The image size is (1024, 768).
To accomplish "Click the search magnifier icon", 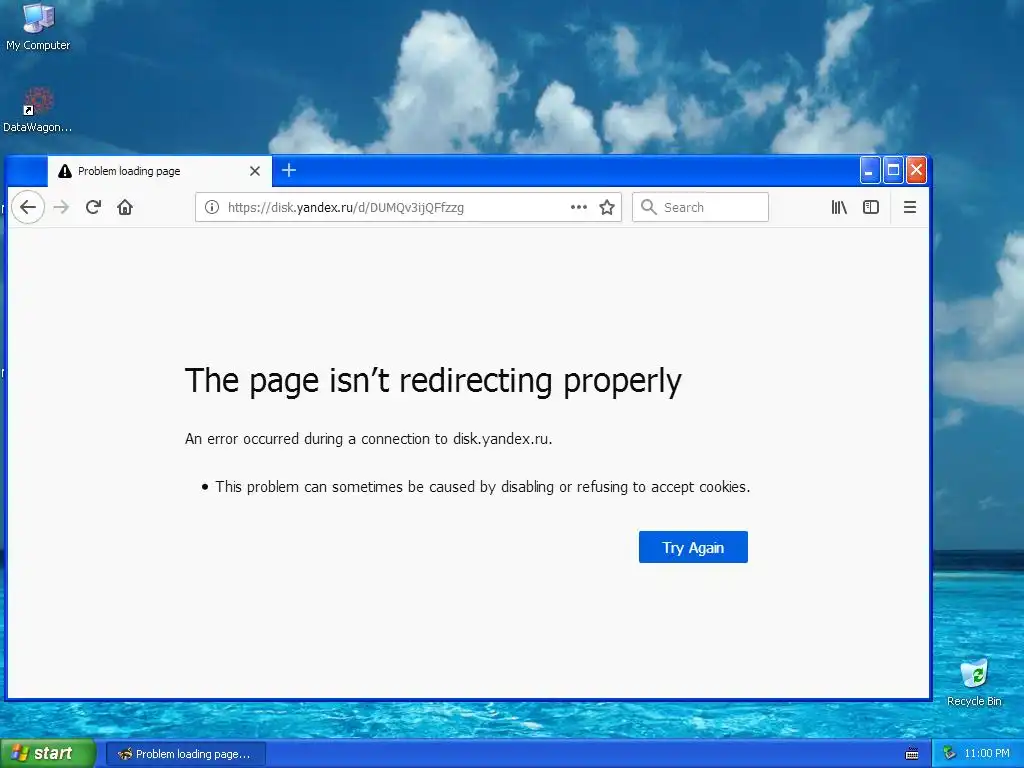I will click(648, 207).
